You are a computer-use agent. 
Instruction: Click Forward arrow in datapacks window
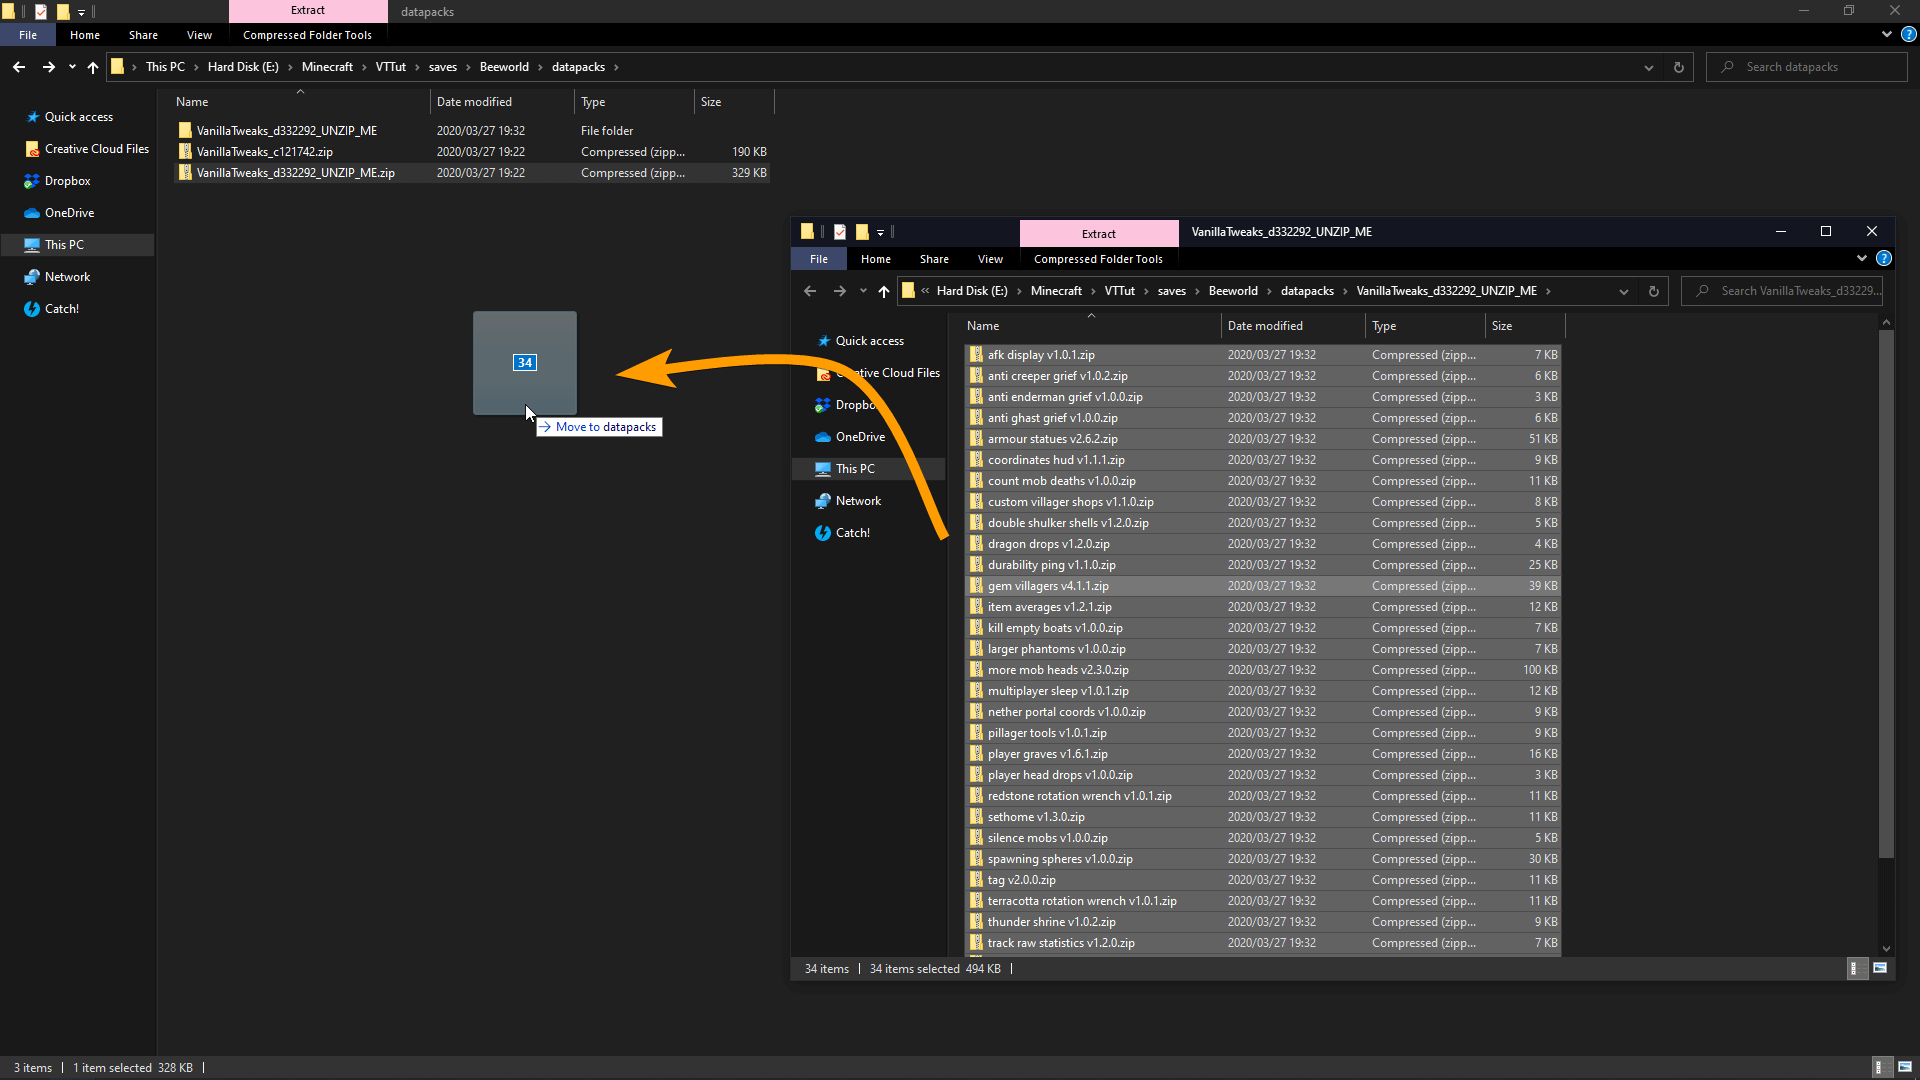48,67
